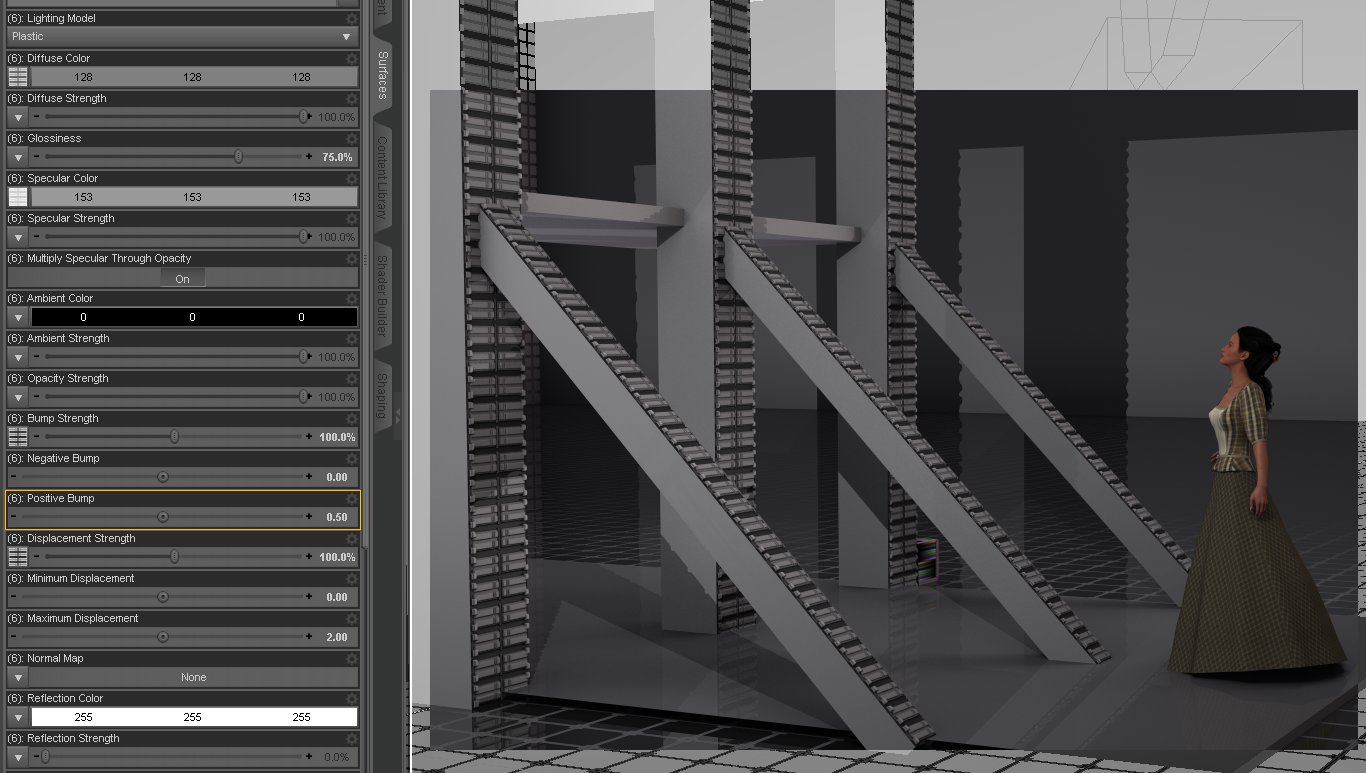
Task: Open the Reflection Color map dropdown arrow
Action: click(18, 717)
